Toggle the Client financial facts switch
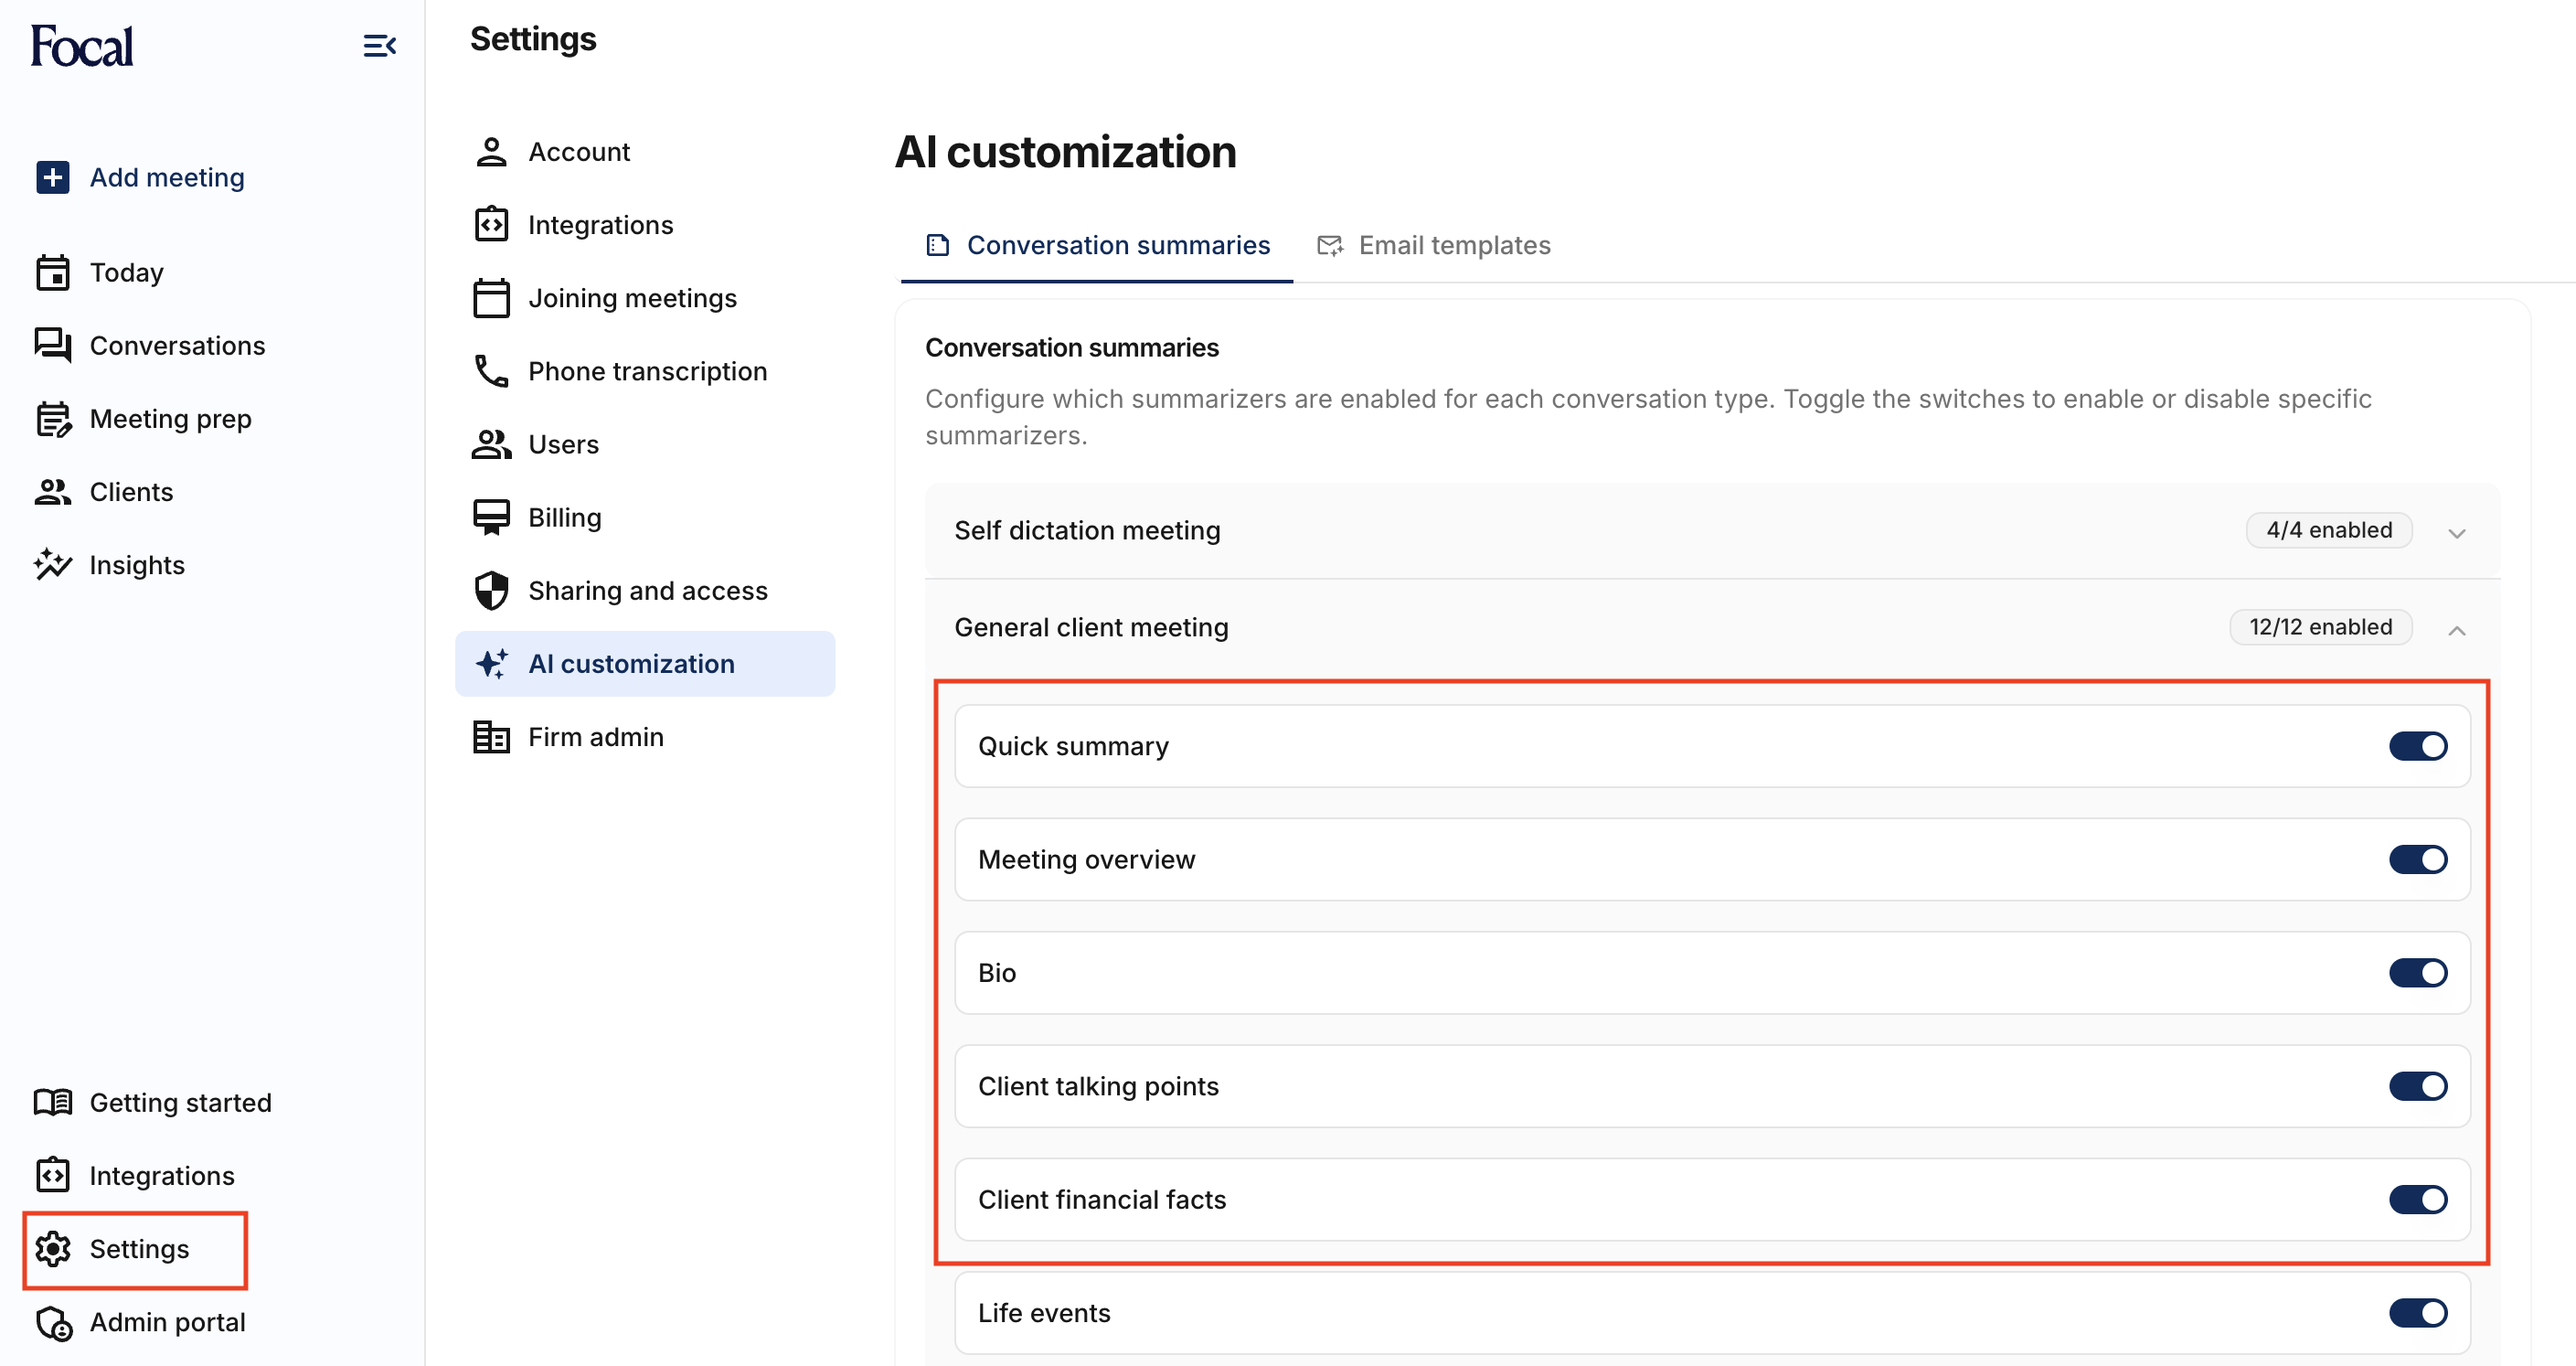 pos(2417,1200)
